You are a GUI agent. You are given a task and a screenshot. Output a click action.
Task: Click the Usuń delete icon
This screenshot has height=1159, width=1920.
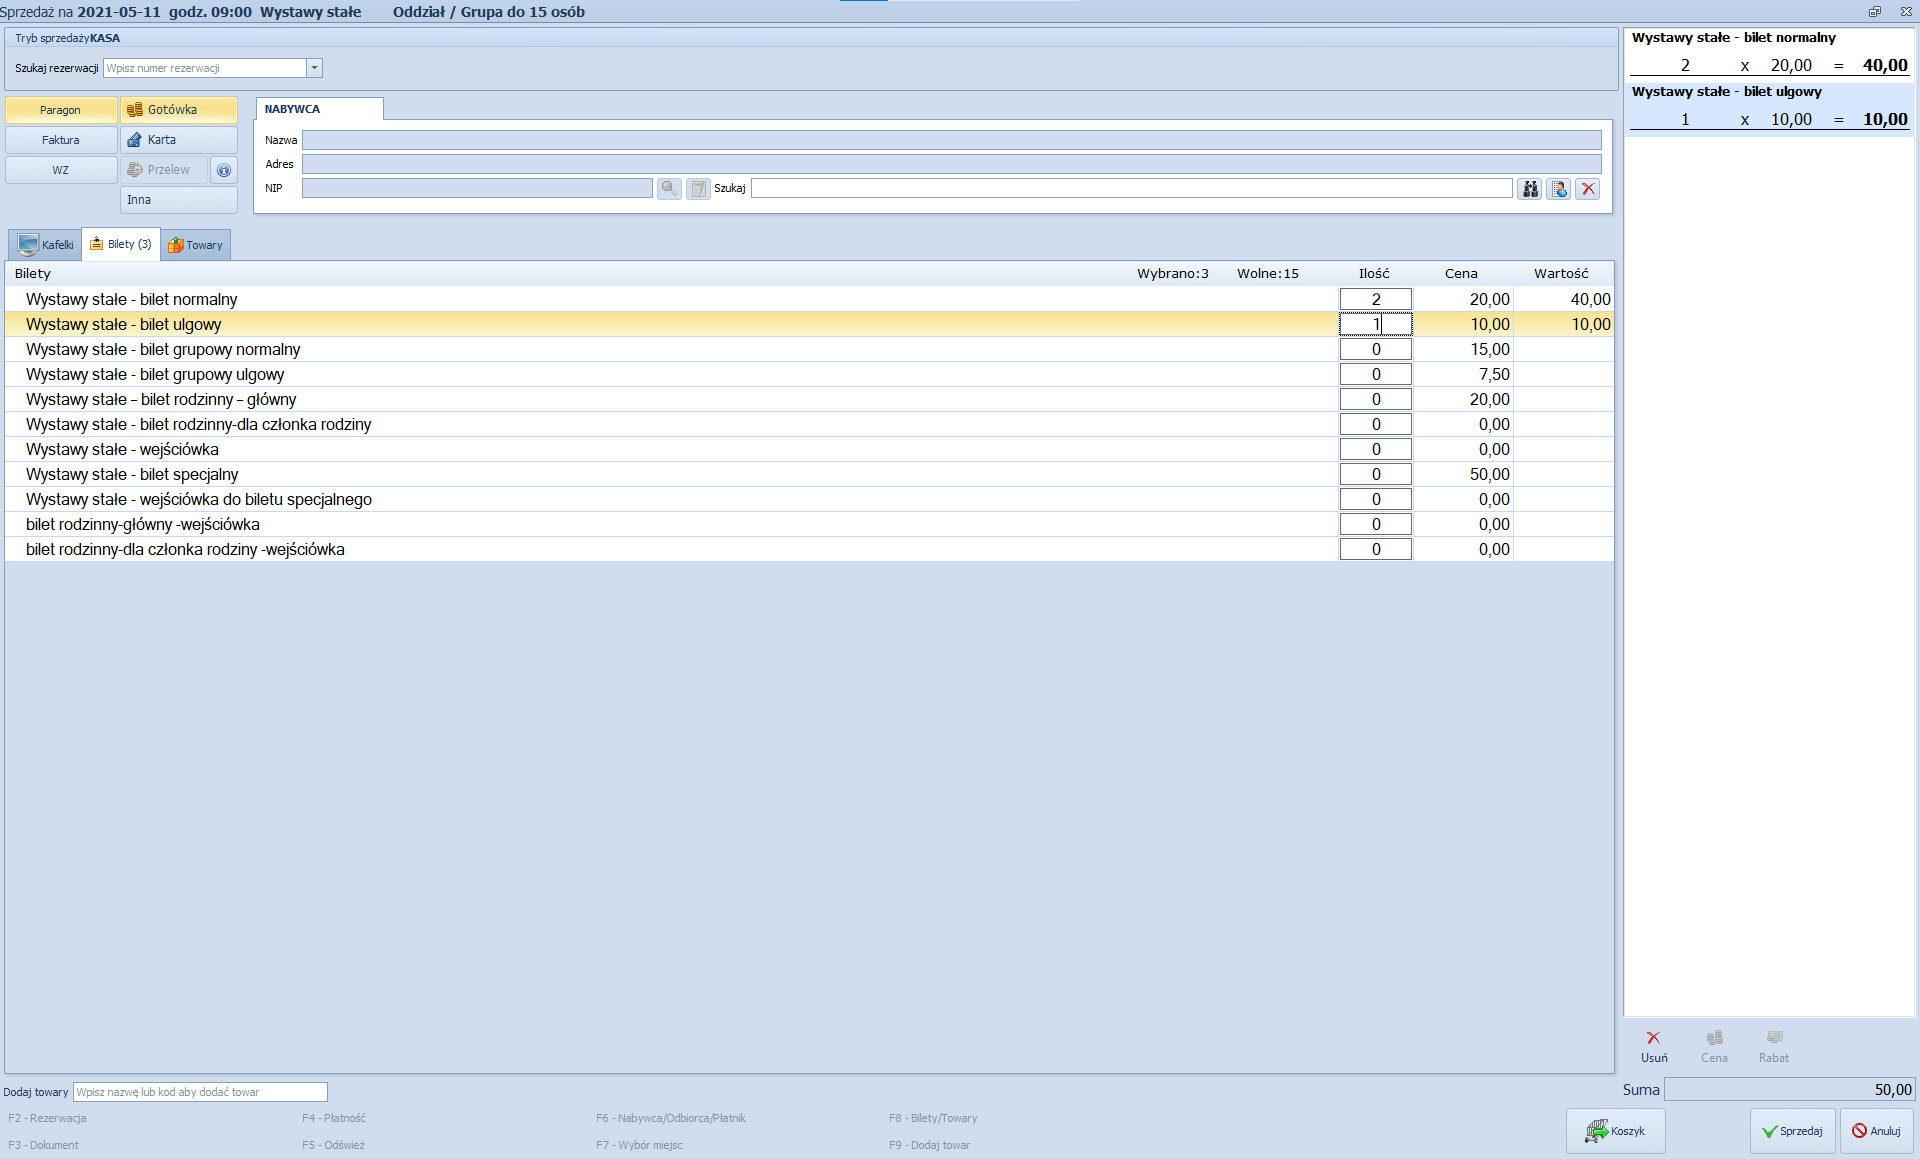1653,1045
